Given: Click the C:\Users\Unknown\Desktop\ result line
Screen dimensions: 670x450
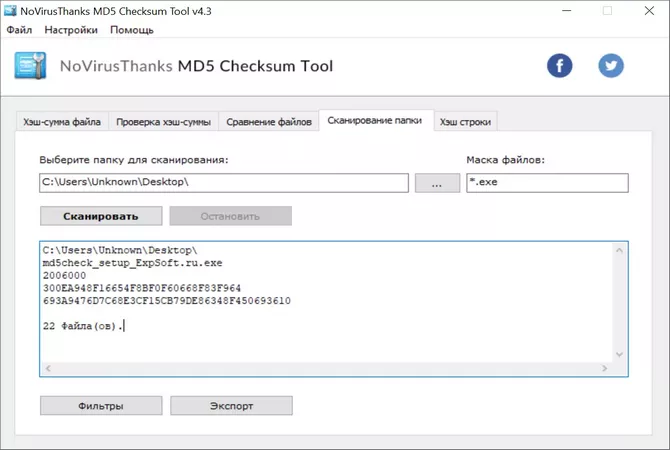Looking at the screenshot, I should point(120,250).
